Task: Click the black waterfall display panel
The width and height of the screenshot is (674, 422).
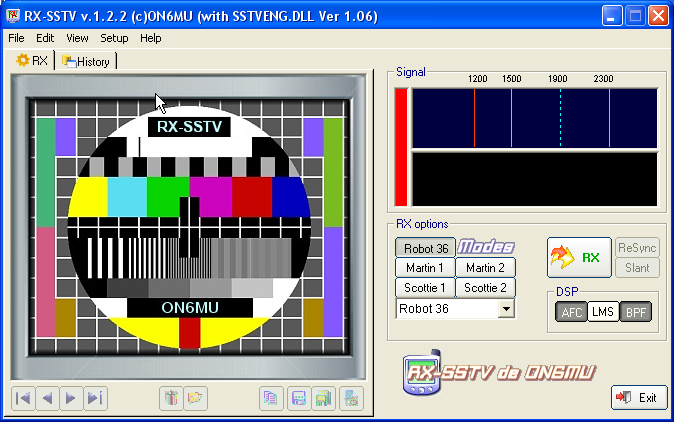Action: [x=535, y=179]
